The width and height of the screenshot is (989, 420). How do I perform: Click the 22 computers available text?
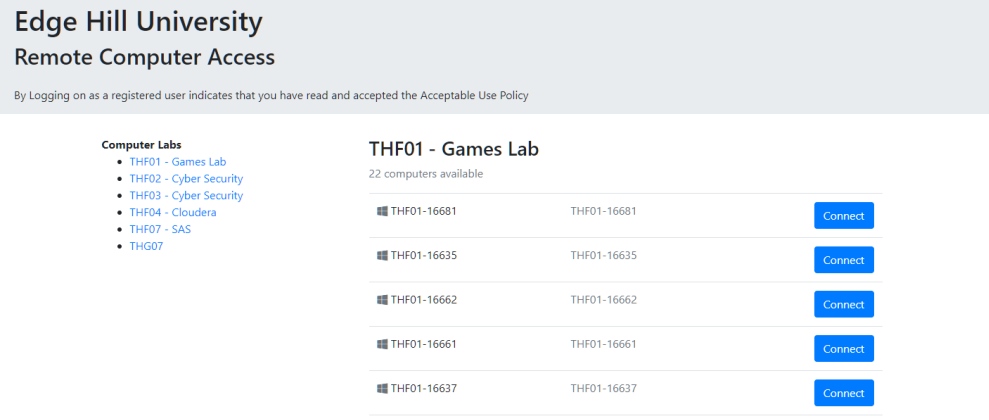click(426, 173)
